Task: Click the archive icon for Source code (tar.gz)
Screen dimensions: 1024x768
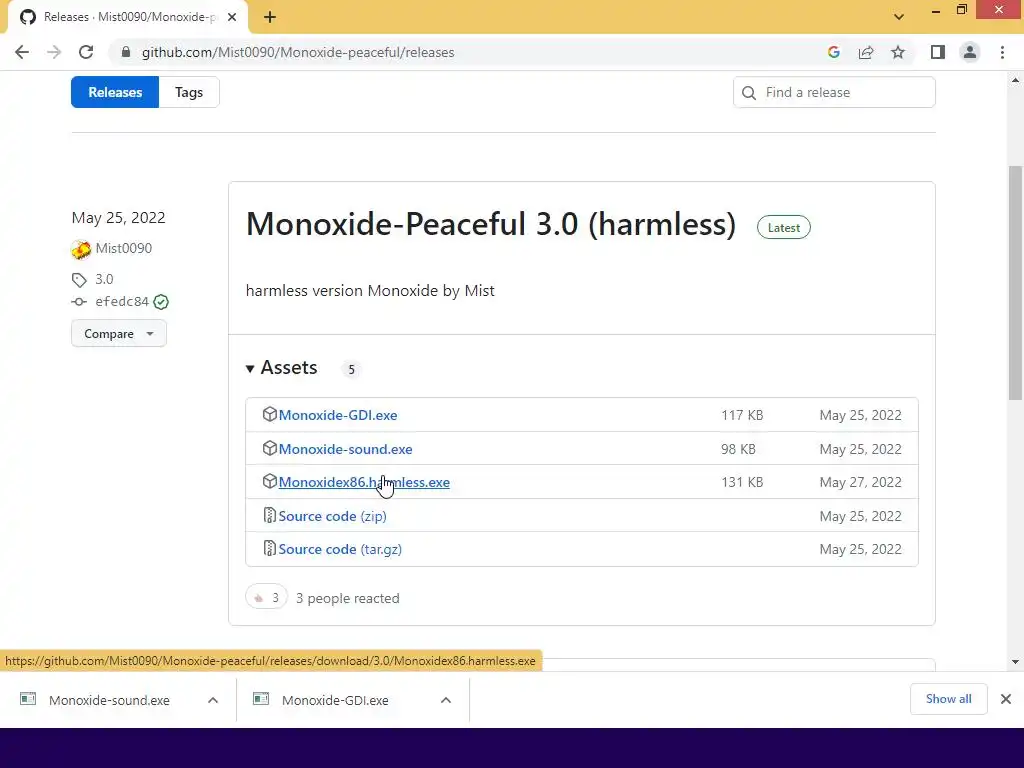Action: (x=269, y=549)
